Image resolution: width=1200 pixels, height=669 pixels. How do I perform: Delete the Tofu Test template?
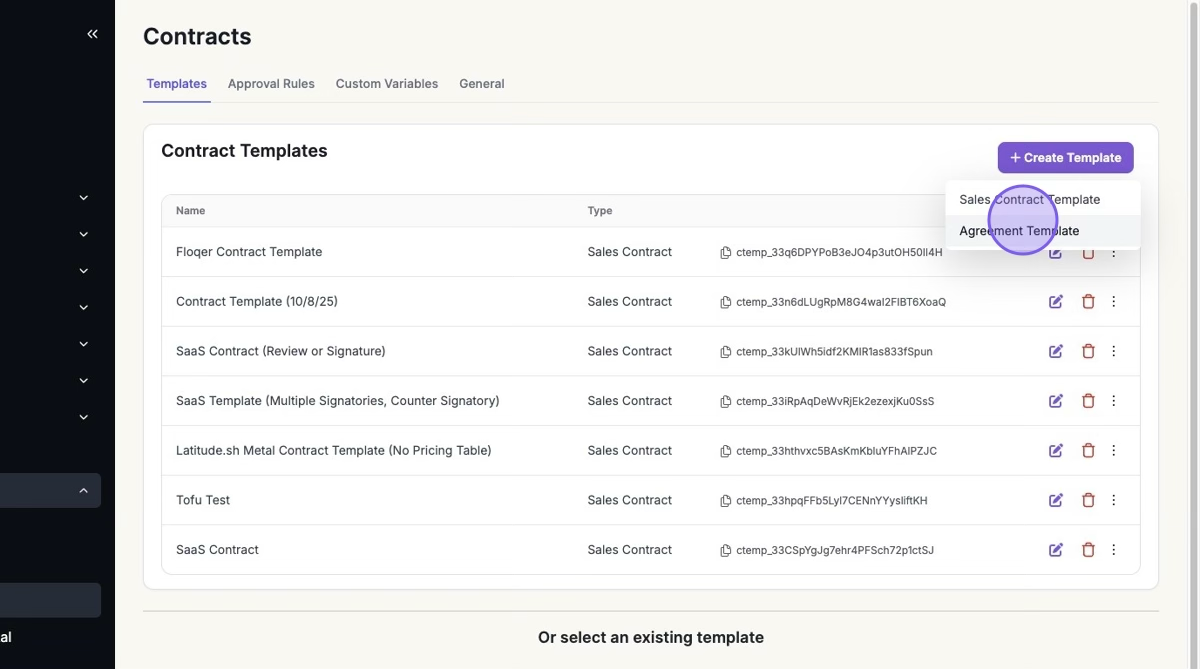[x=1088, y=500]
